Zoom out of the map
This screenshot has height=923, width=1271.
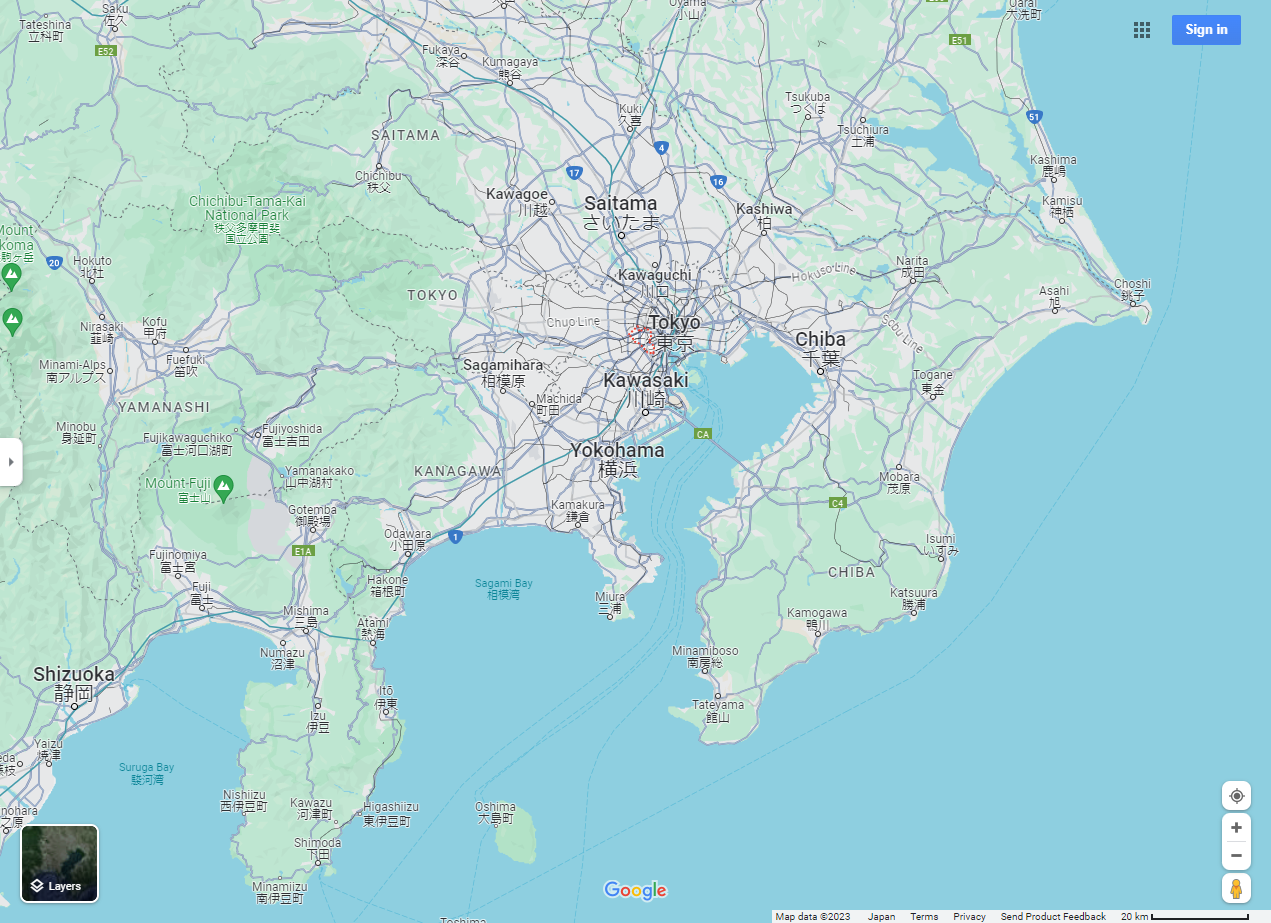(x=1236, y=856)
